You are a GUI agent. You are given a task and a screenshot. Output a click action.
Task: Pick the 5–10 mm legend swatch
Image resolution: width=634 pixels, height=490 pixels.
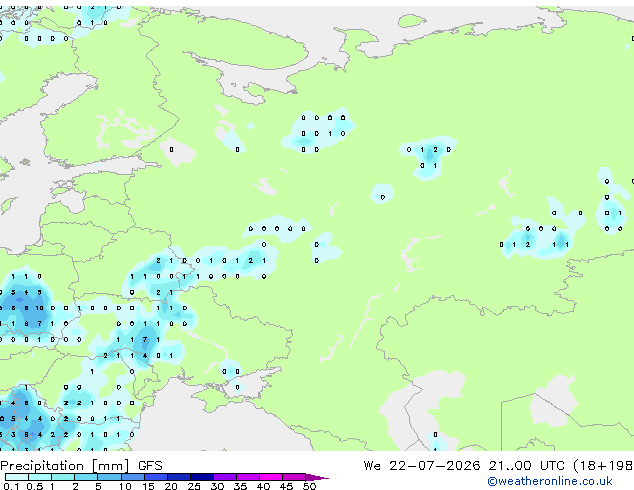point(109,477)
